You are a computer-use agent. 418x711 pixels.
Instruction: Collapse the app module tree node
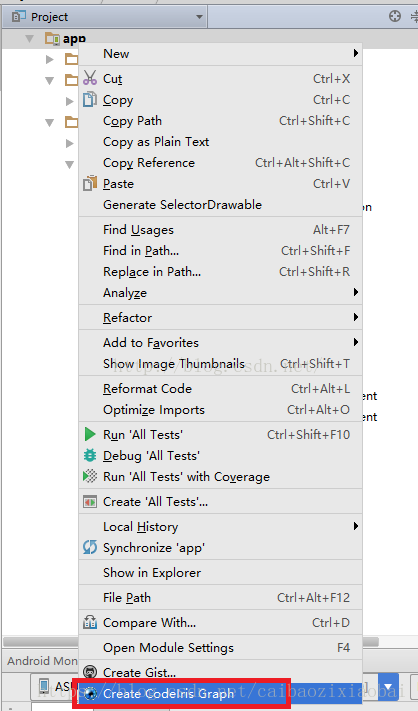pyautogui.click(x=29, y=39)
